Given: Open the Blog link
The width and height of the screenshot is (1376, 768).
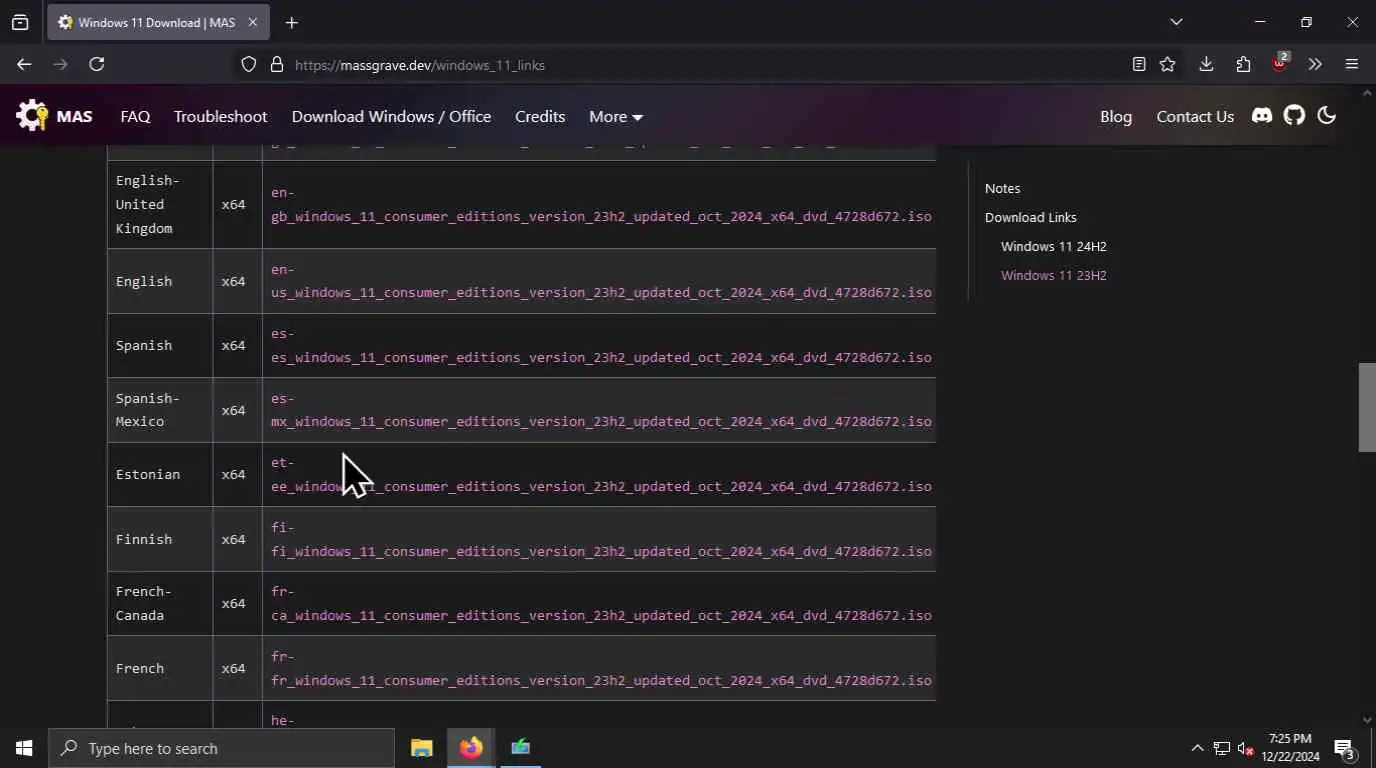Looking at the screenshot, I should coord(1116,116).
